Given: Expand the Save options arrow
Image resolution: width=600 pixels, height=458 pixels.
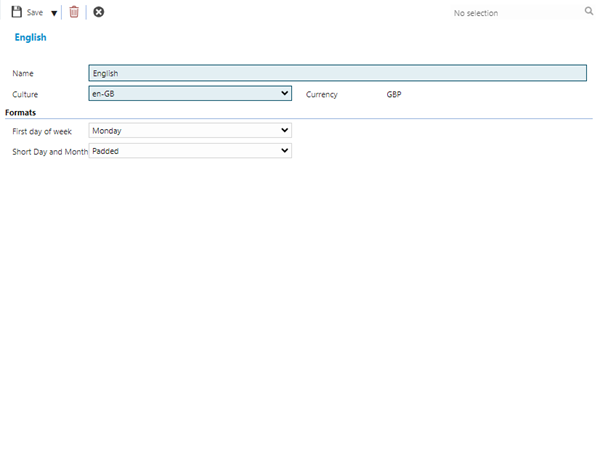Looking at the screenshot, I should [54, 13].
